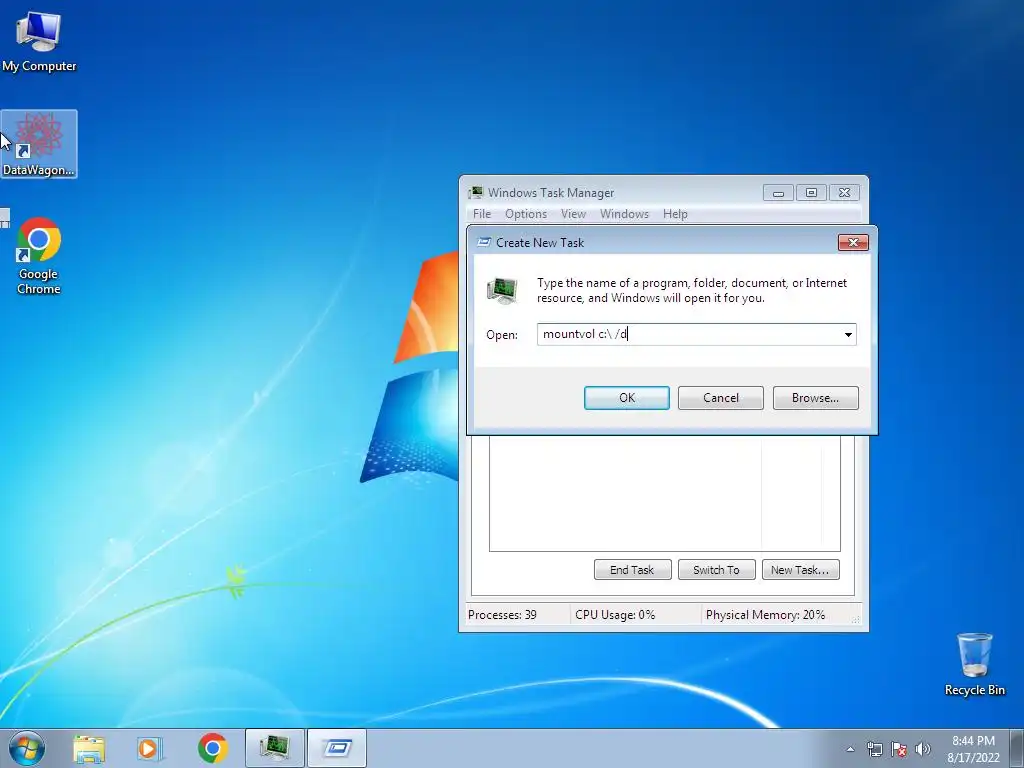Viewport: 1024px width, 768px height.
Task: Click the CPU Usage: 0% status text
Action: click(x=615, y=615)
